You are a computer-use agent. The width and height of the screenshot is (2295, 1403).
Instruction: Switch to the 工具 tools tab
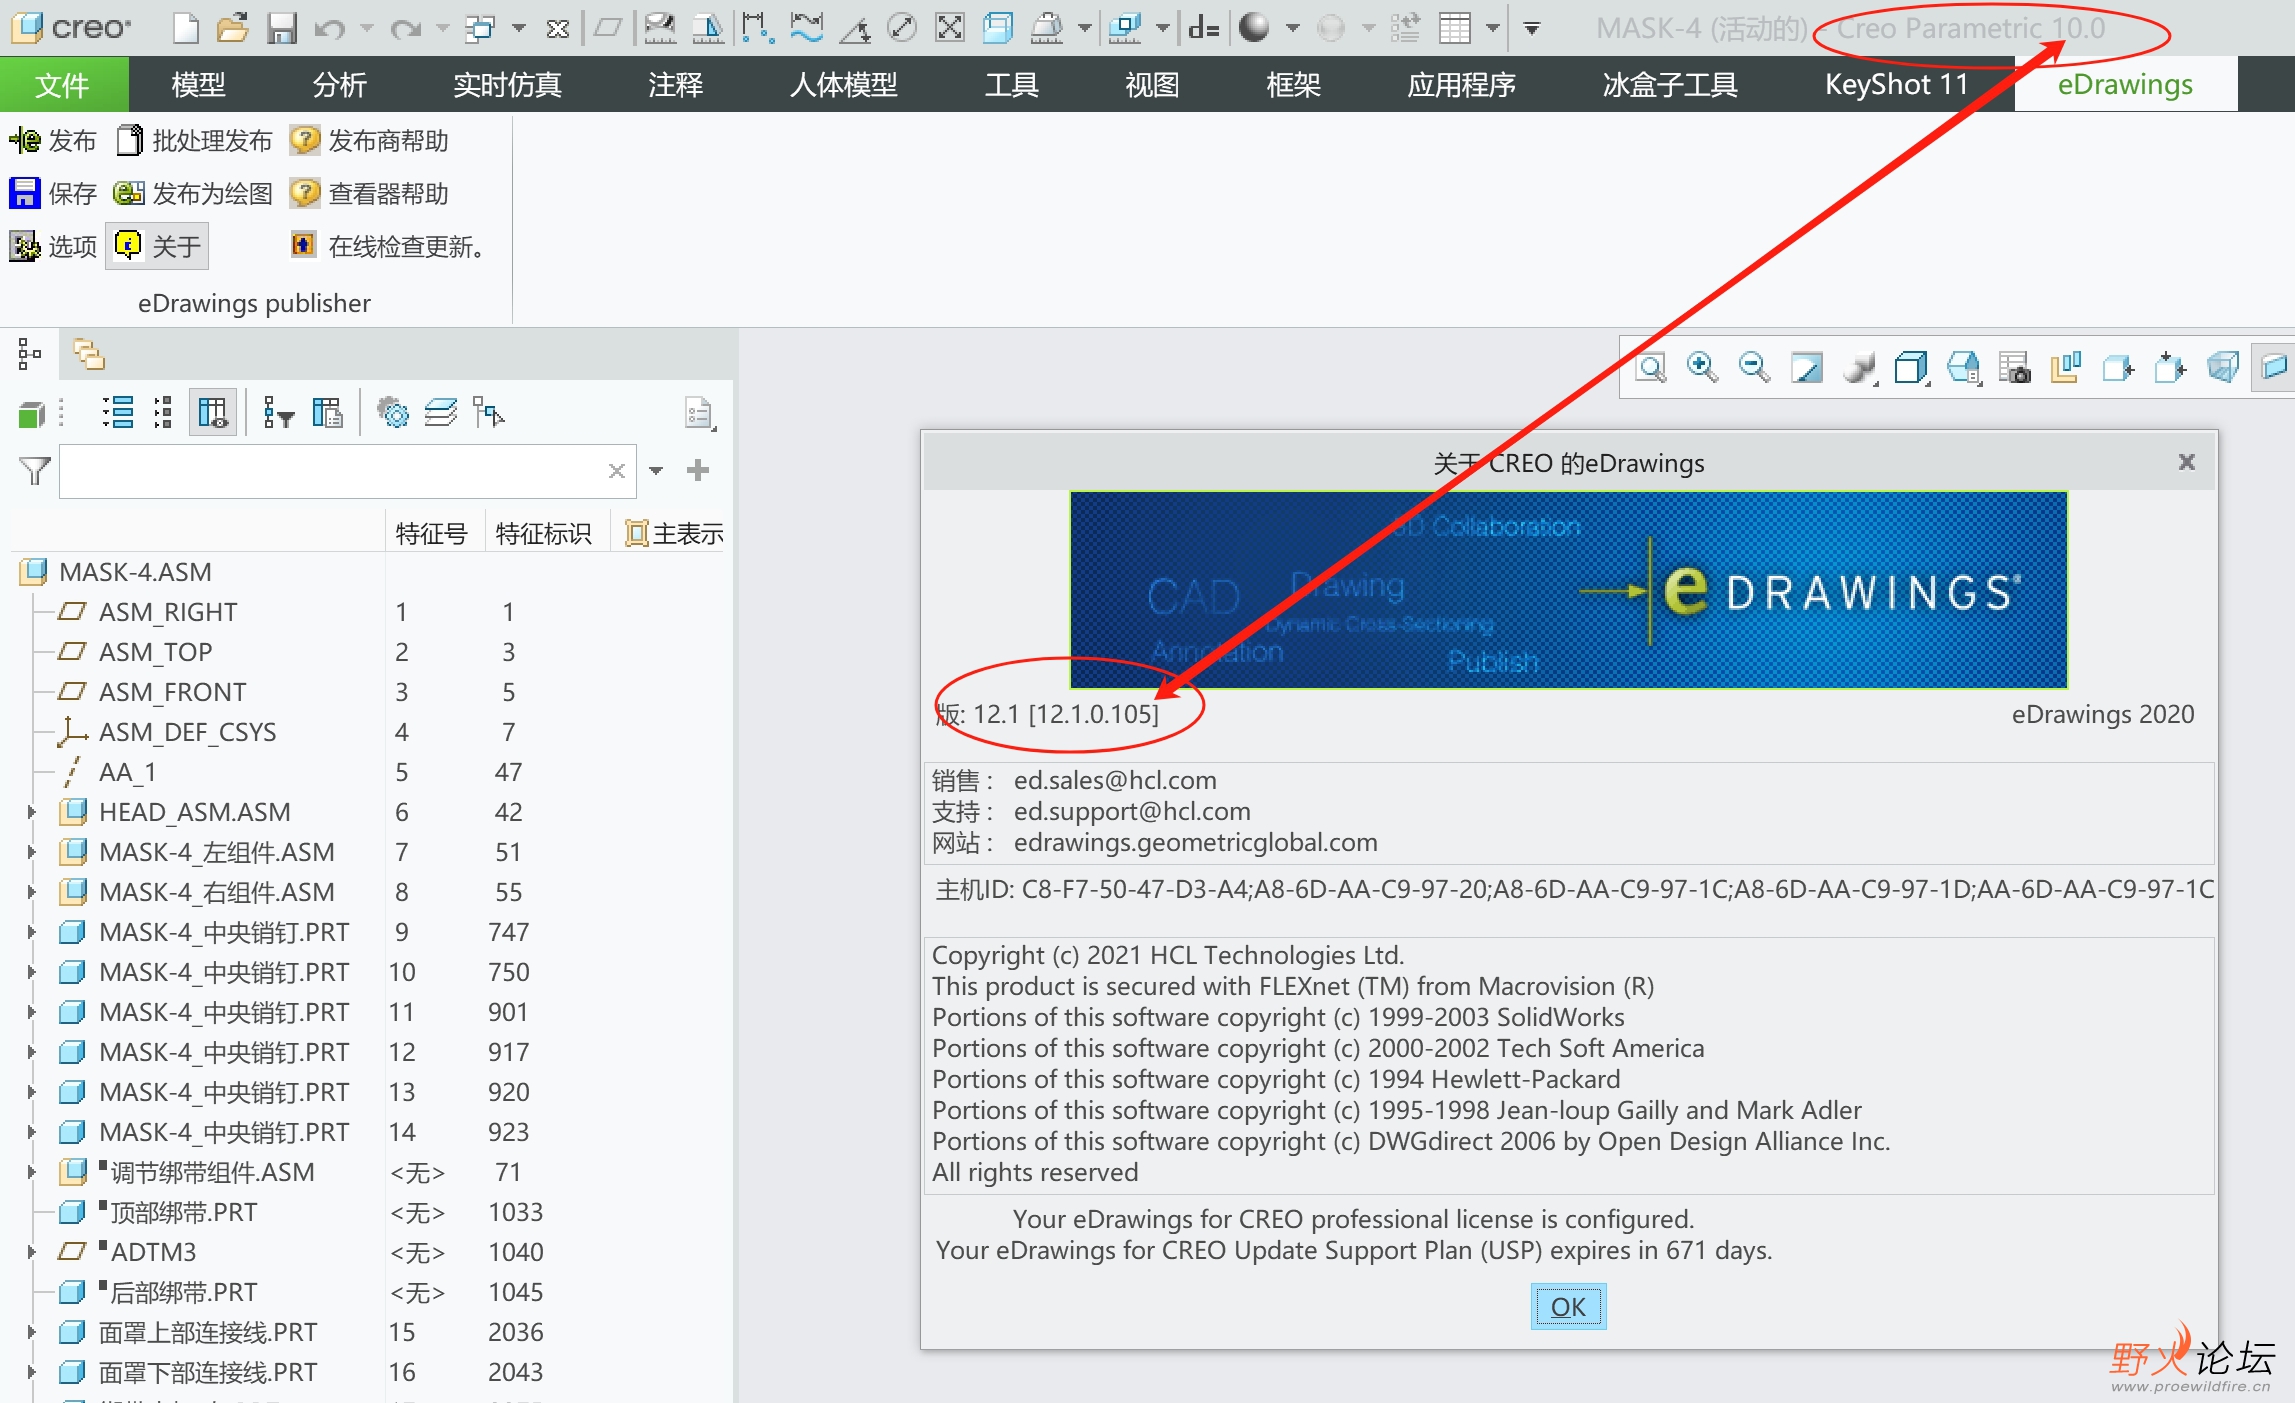1011,84
